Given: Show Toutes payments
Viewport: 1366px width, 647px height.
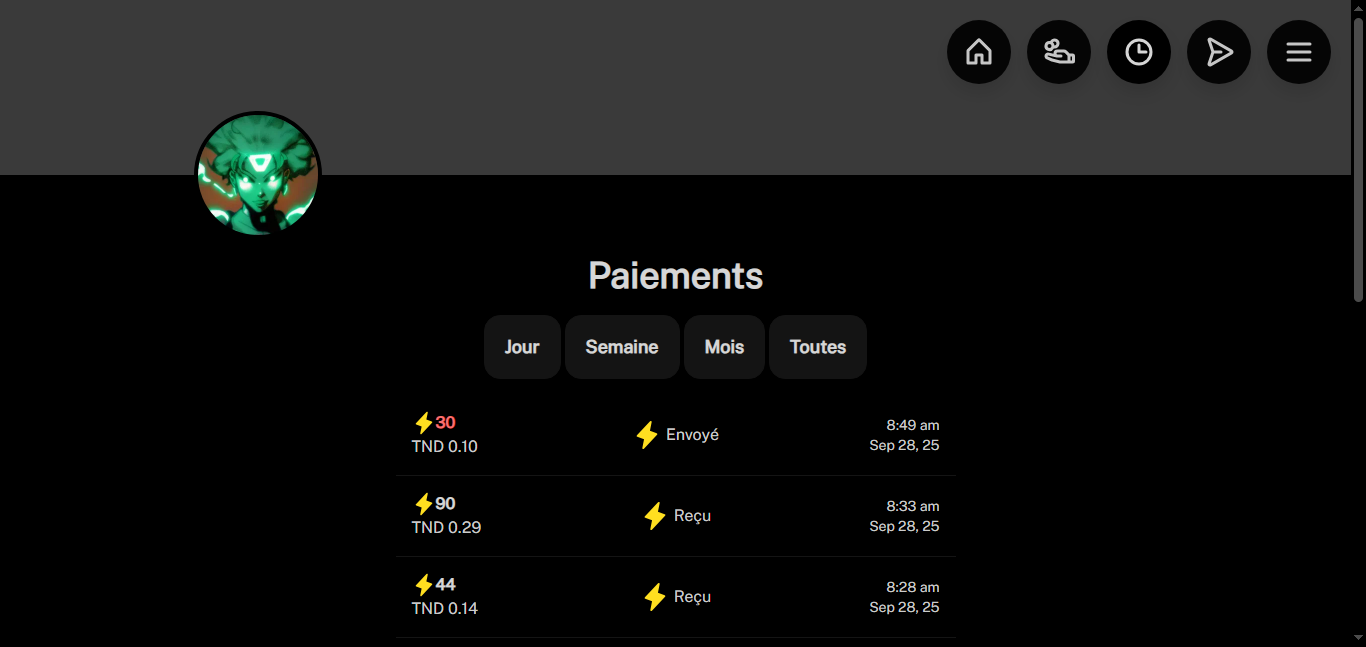Looking at the screenshot, I should 818,347.
